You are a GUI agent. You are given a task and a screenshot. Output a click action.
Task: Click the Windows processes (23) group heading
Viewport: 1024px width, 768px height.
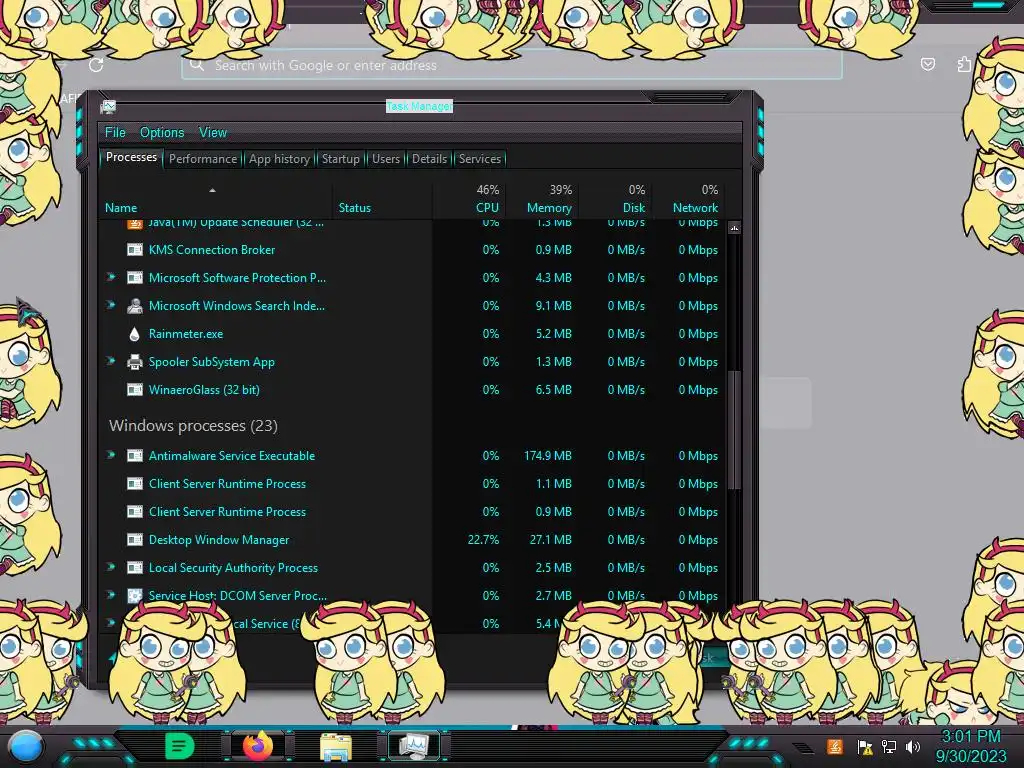tap(193, 426)
